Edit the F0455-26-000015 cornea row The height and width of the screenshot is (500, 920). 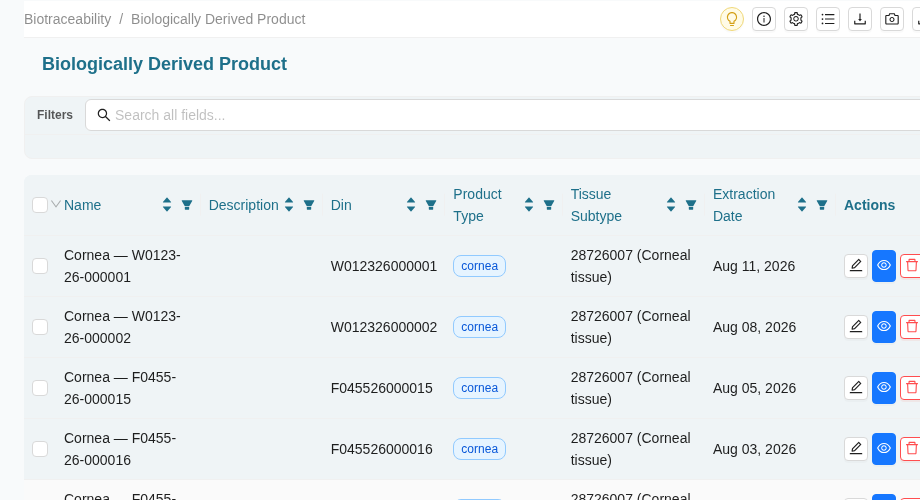[x=856, y=388]
